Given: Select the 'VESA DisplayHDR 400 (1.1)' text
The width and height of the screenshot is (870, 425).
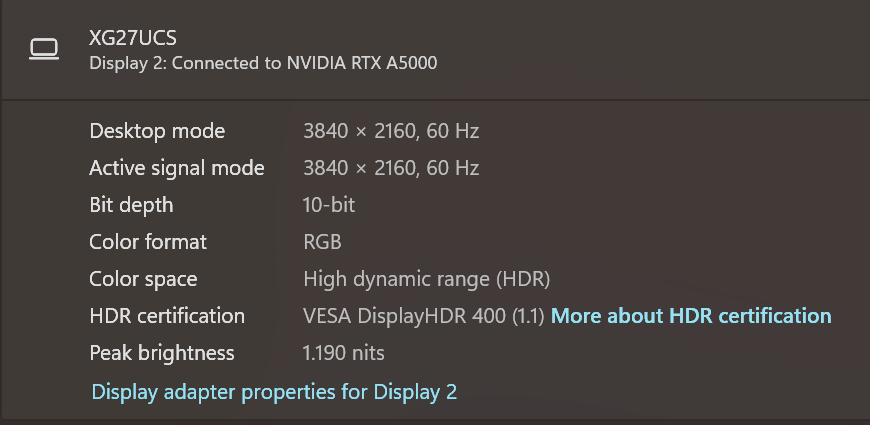Looking at the screenshot, I should pyautogui.click(x=423, y=316).
